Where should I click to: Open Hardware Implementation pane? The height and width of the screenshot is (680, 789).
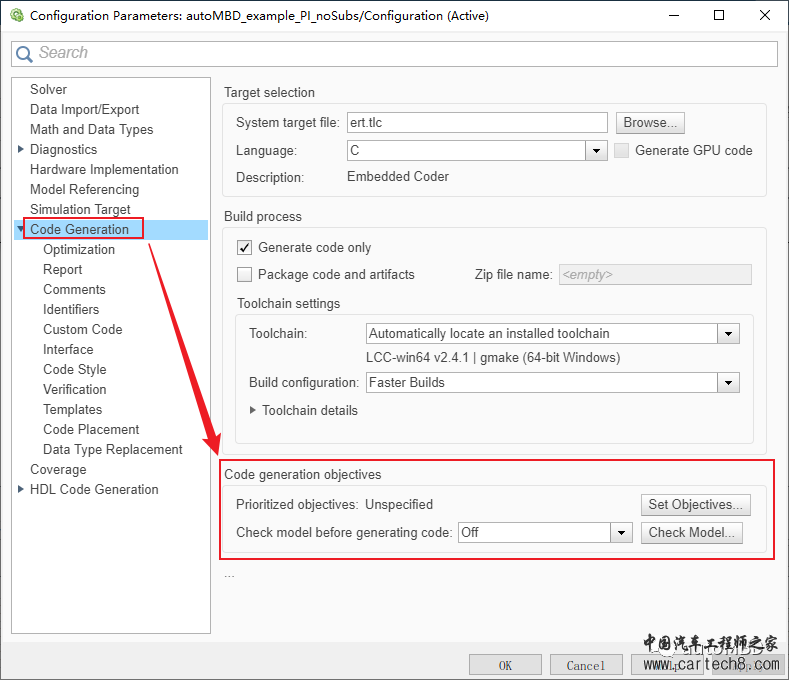point(104,170)
